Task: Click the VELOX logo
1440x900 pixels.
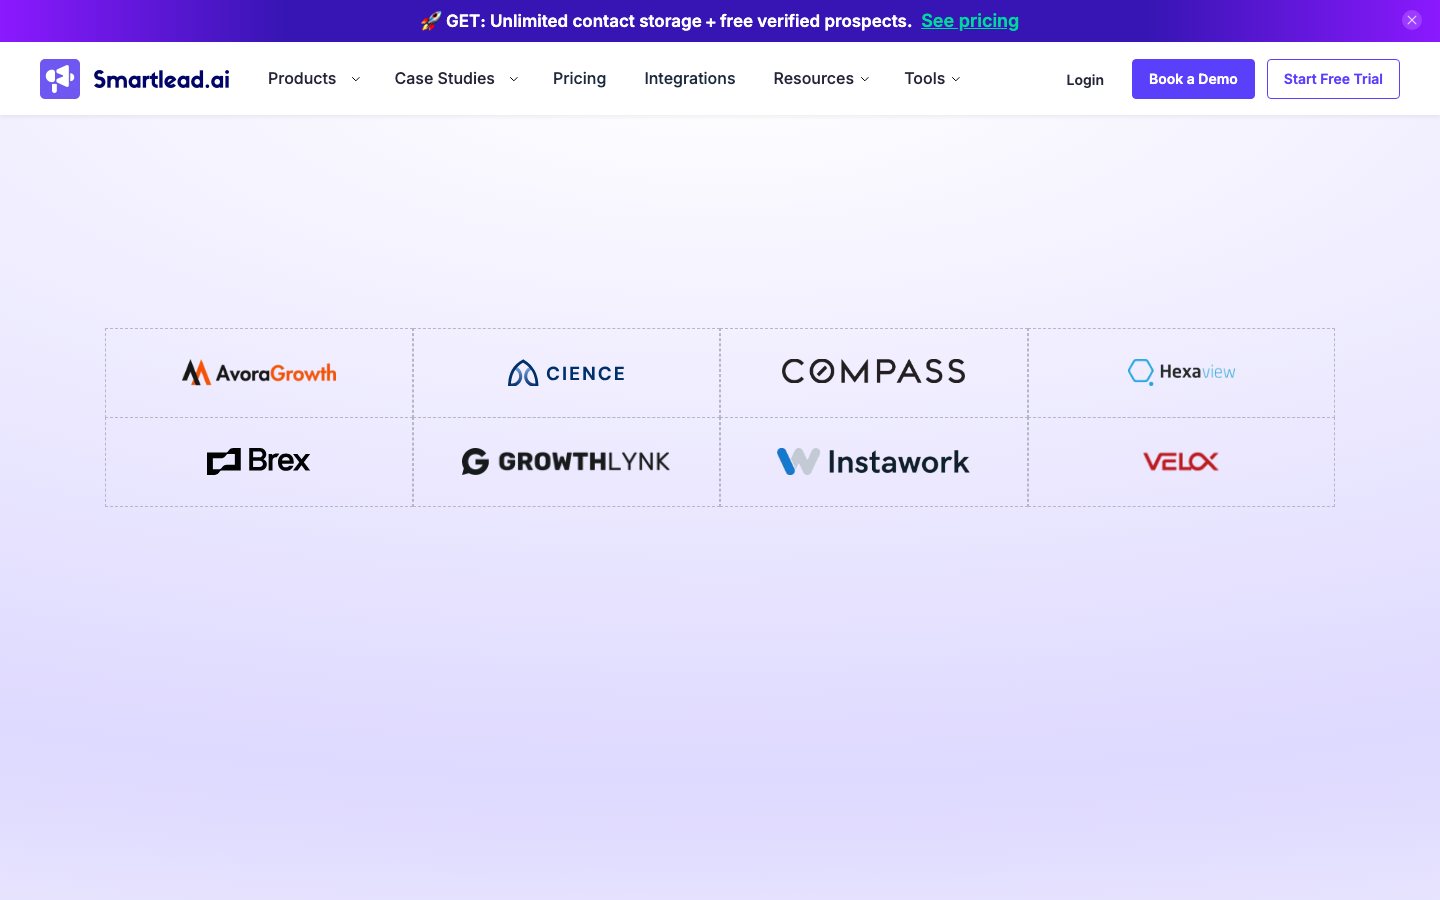Action: pyautogui.click(x=1181, y=461)
